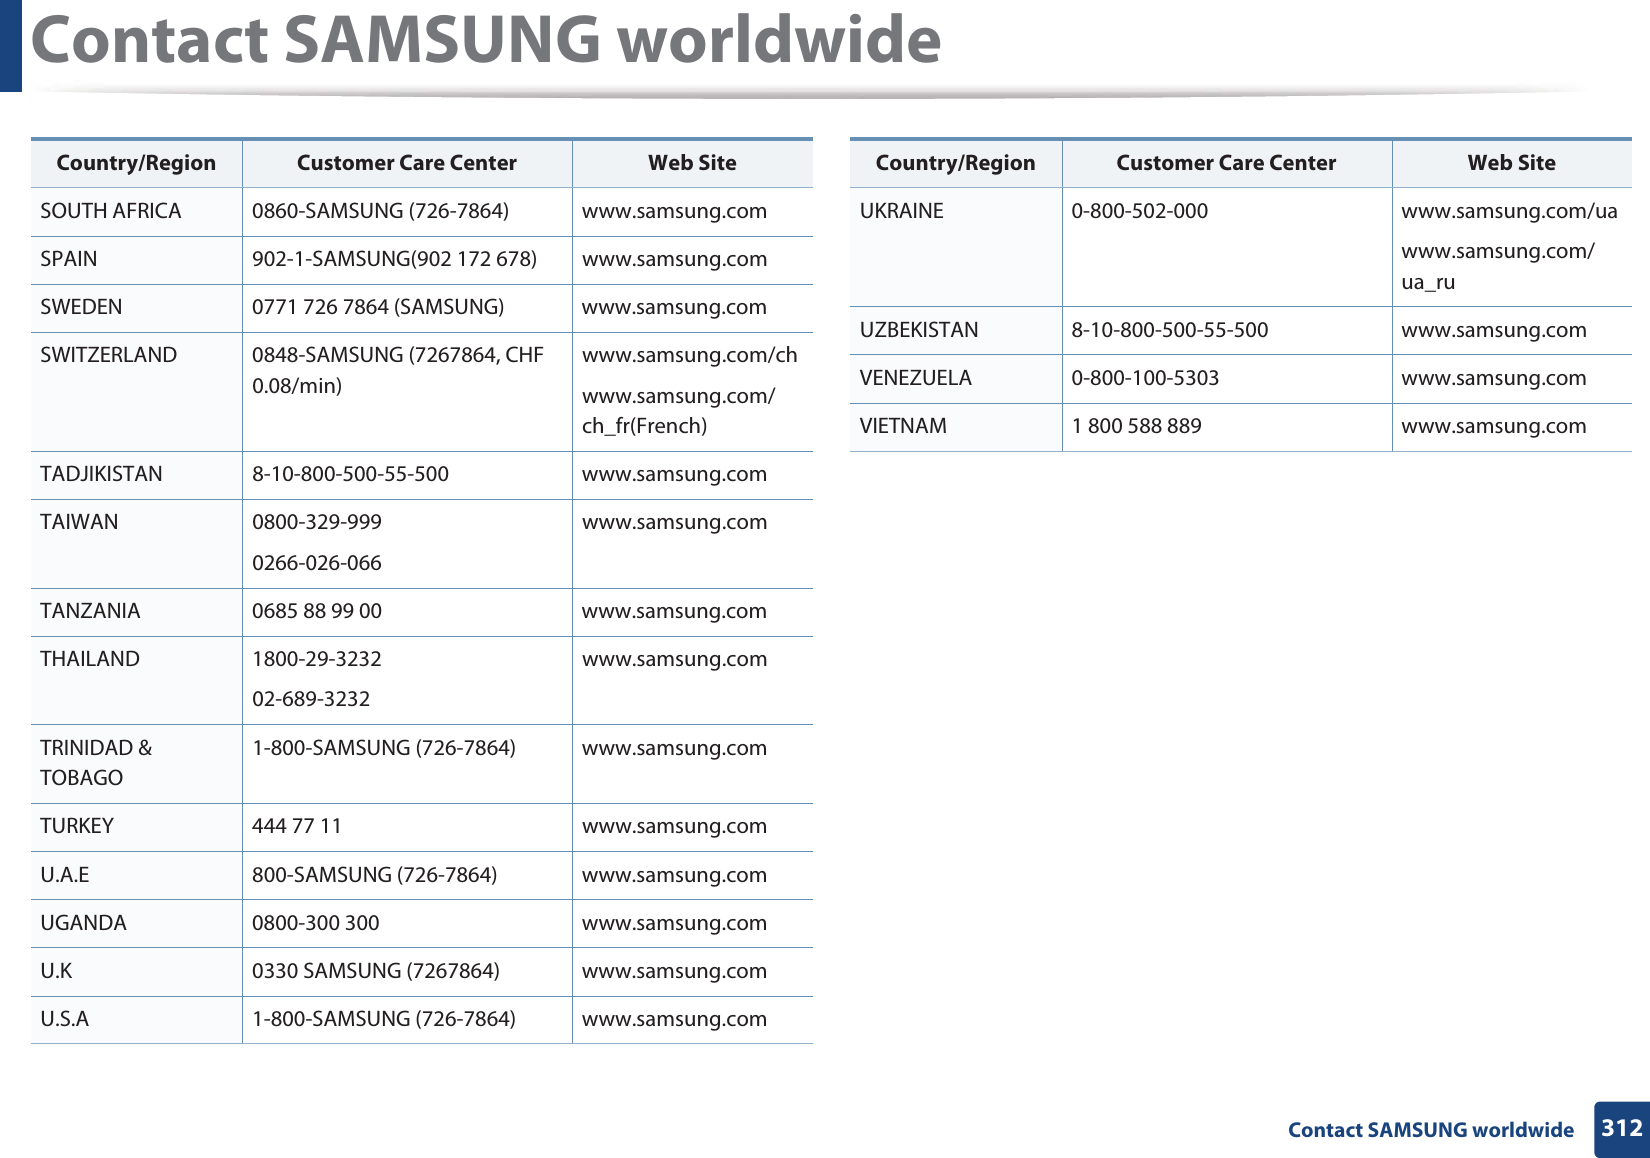1650x1158 pixels.
Task: Open the website link for SOUTH AFRICA
Action: point(674,212)
